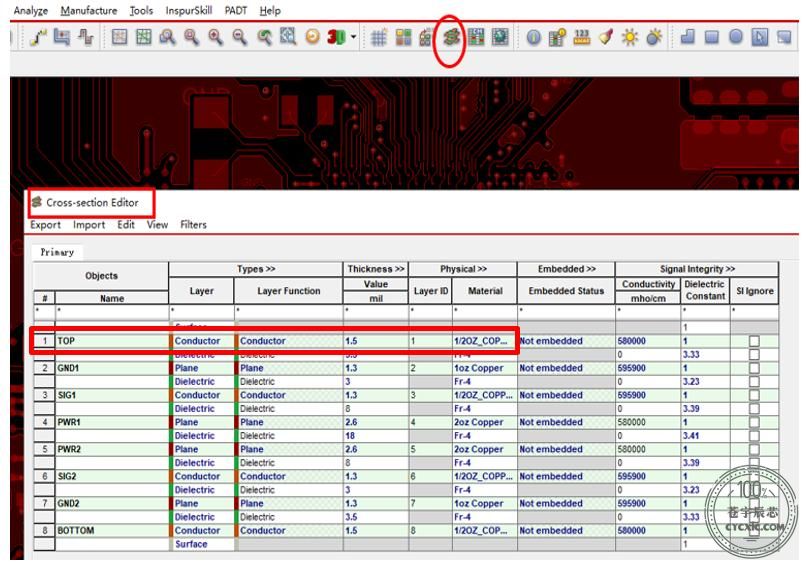Toggle SI Ignore checkbox for PWR1 layer

(x=754, y=422)
